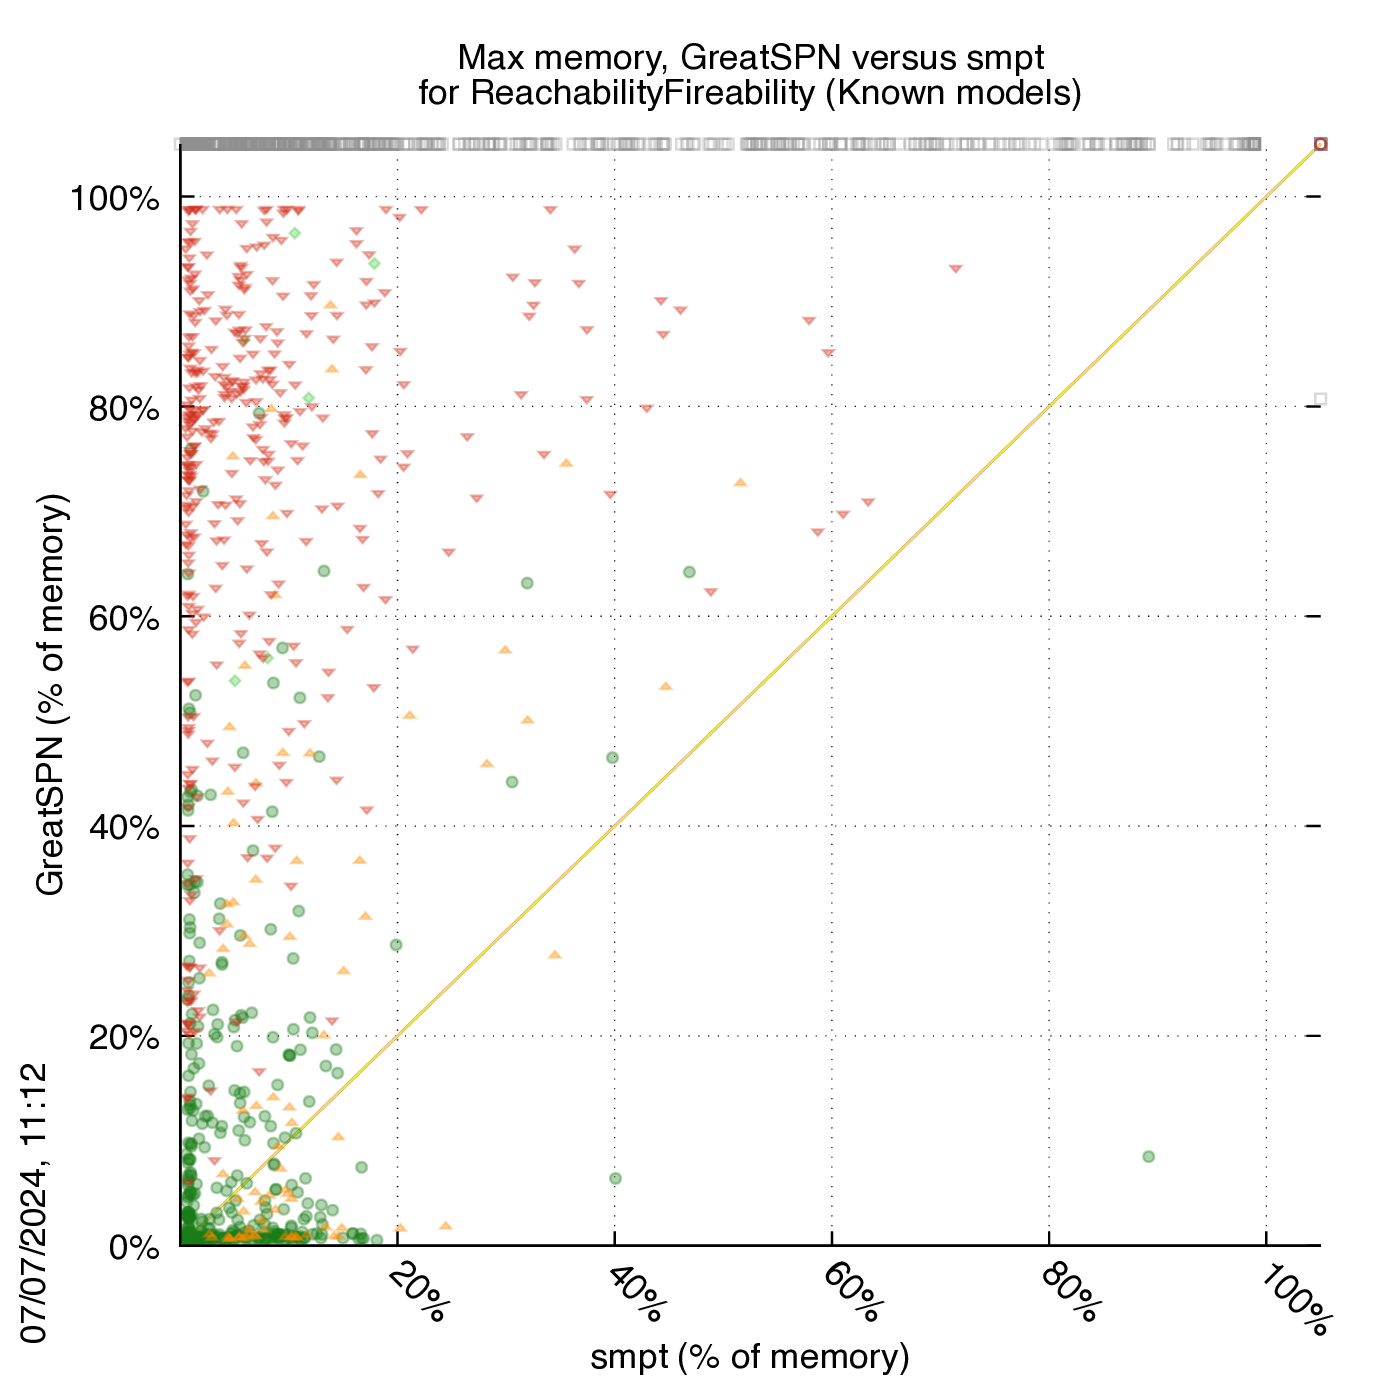The image size is (1382, 1382).
Task: Select the red triangle near 64% smpt, 71% GreatSPN
Action: (868, 503)
